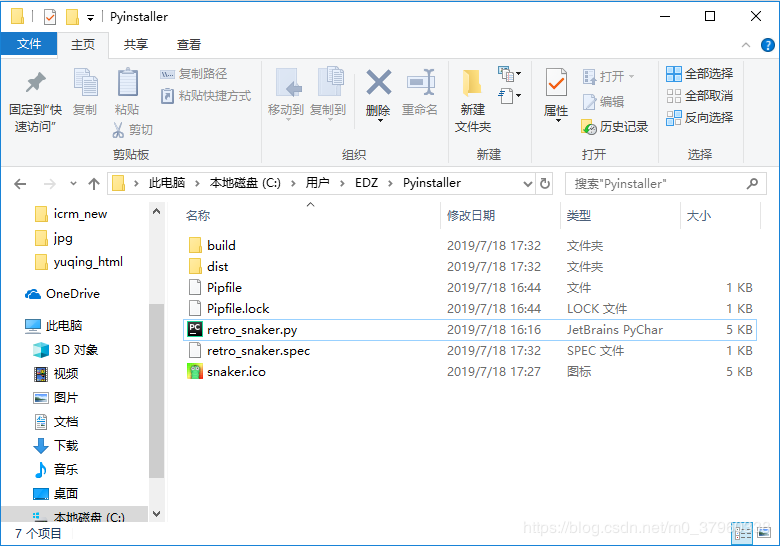Screen dimensions: 780x546
Task: Open the Copy to (复制到) menu
Action: (x=328, y=92)
